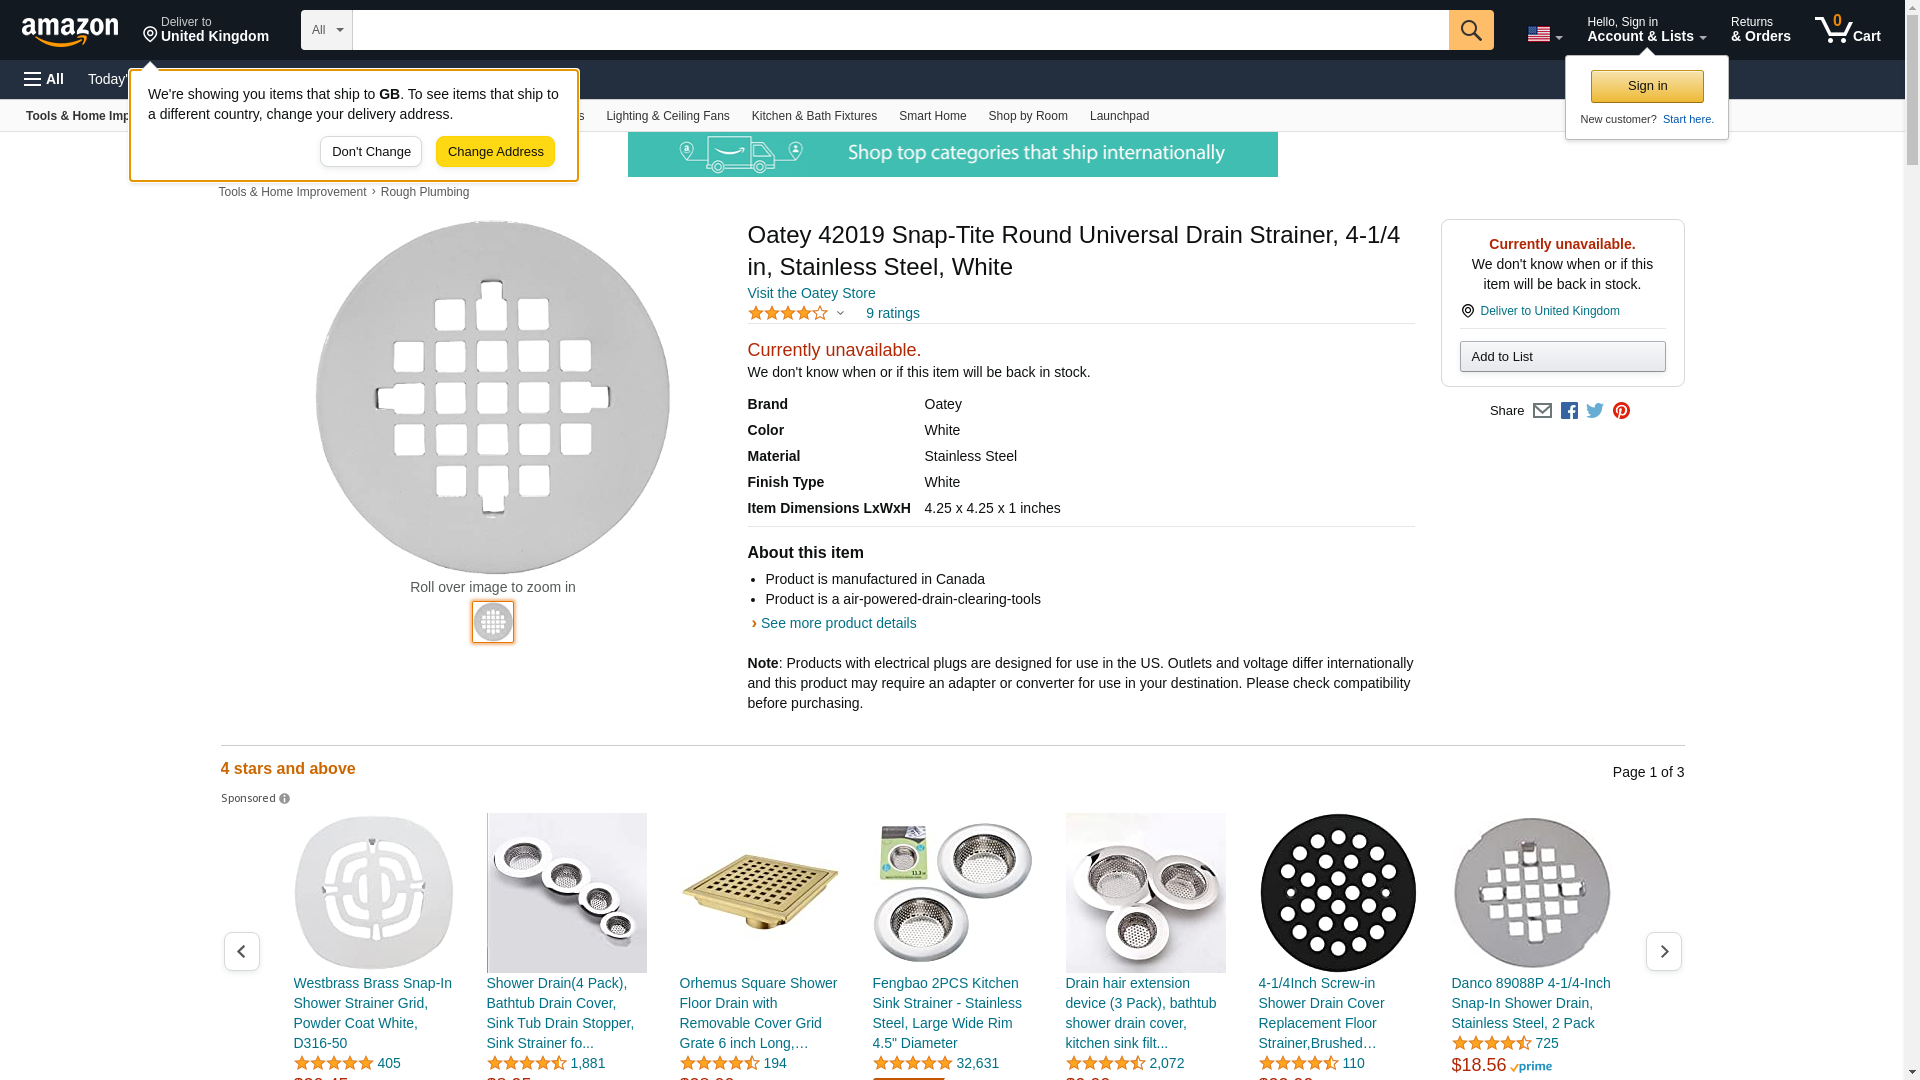Open the cart icon
1920x1080 pixels.
(1847, 30)
